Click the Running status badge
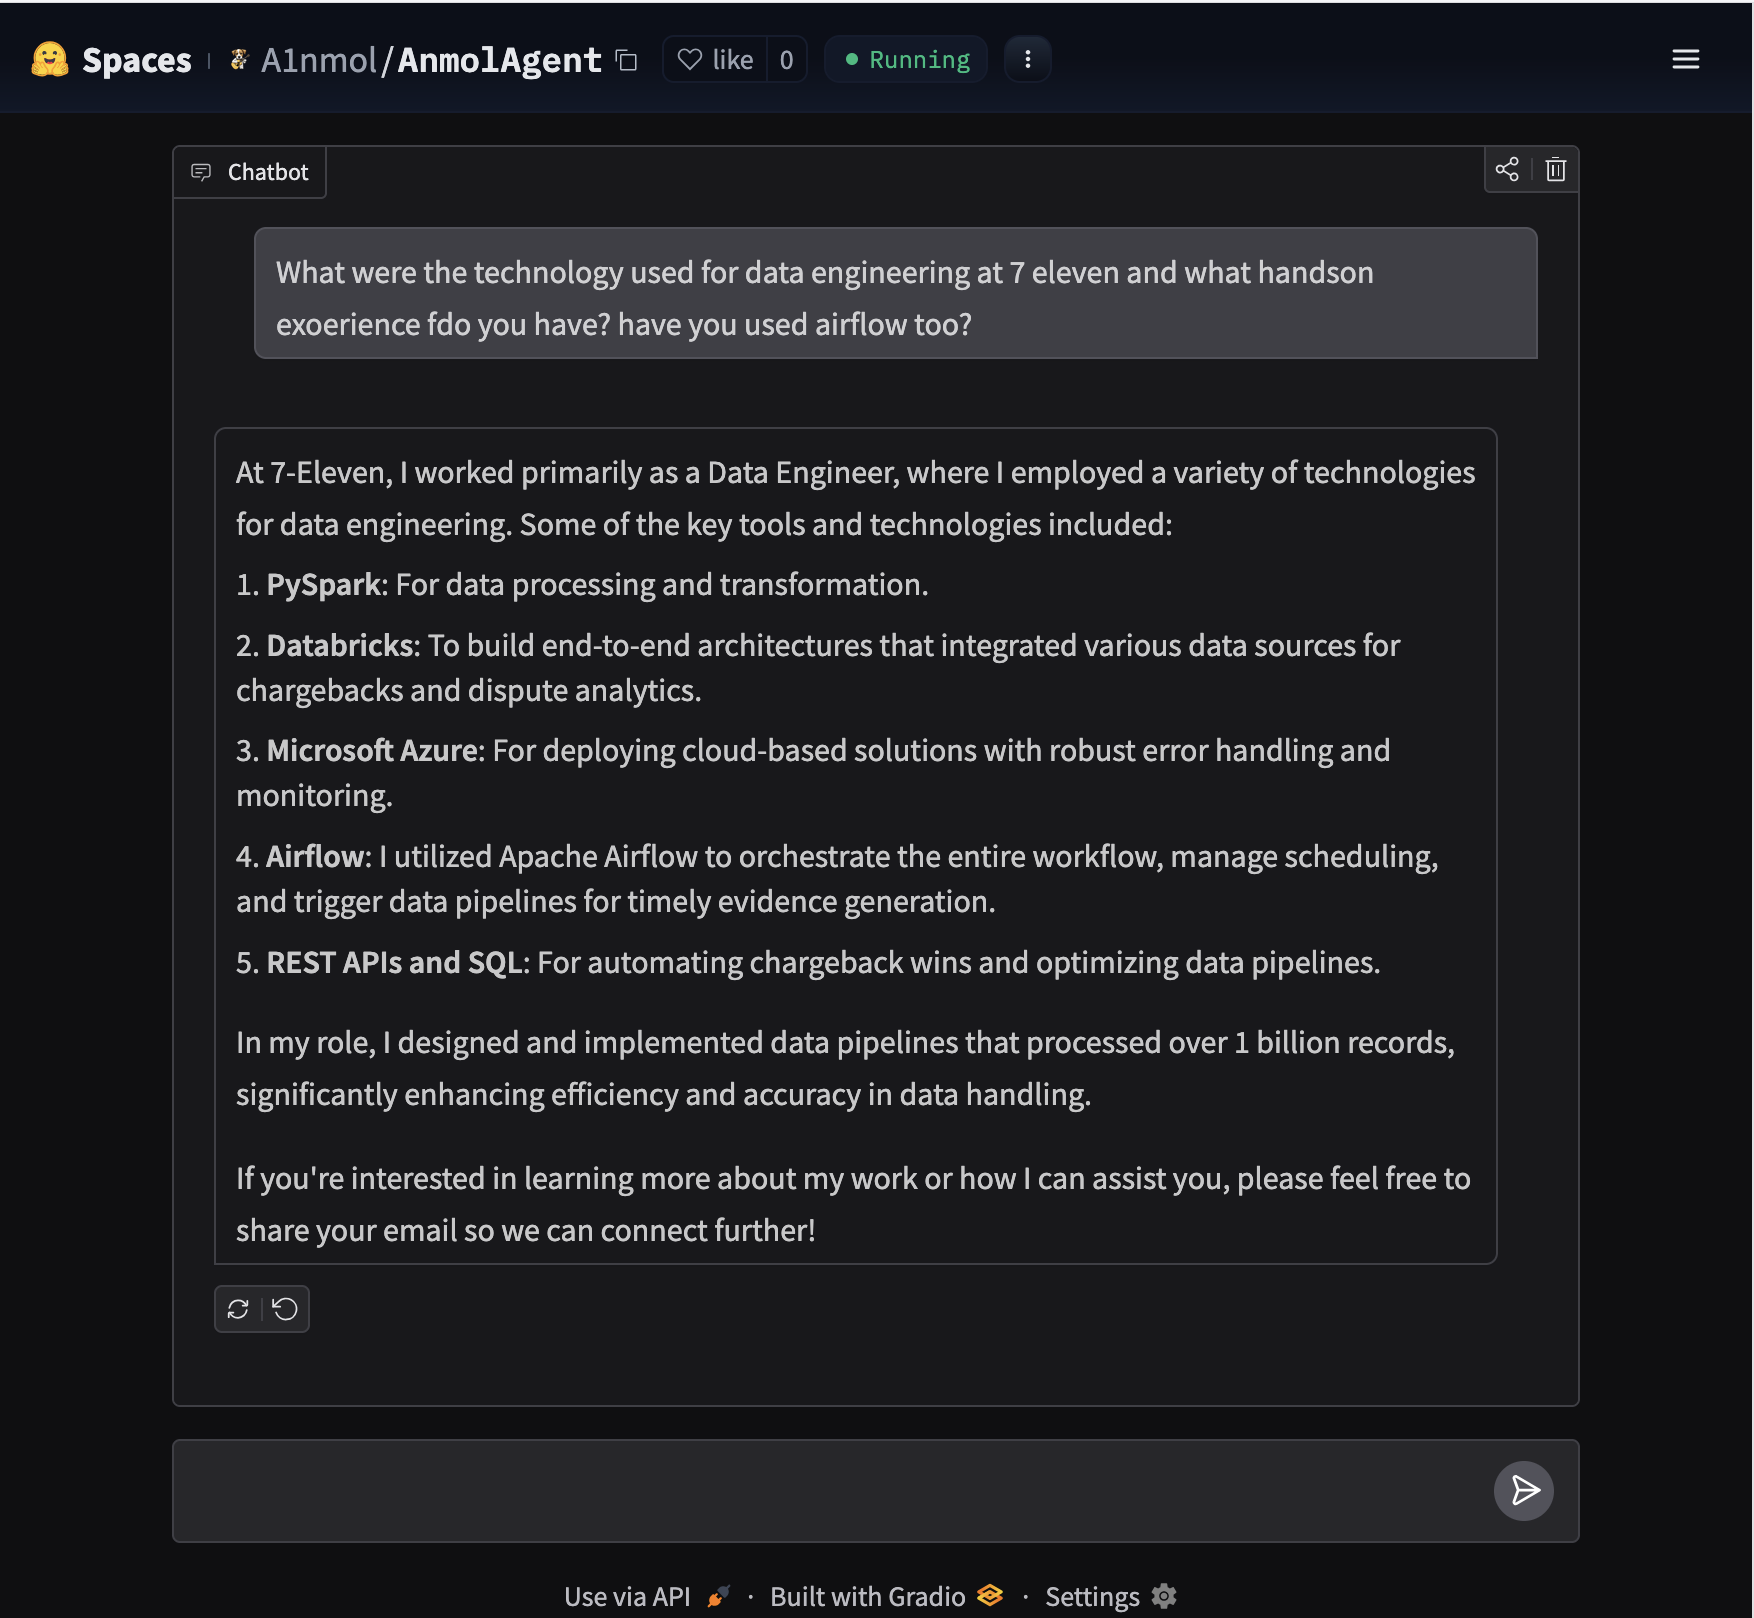This screenshot has height=1618, width=1754. tap(906, 60)
